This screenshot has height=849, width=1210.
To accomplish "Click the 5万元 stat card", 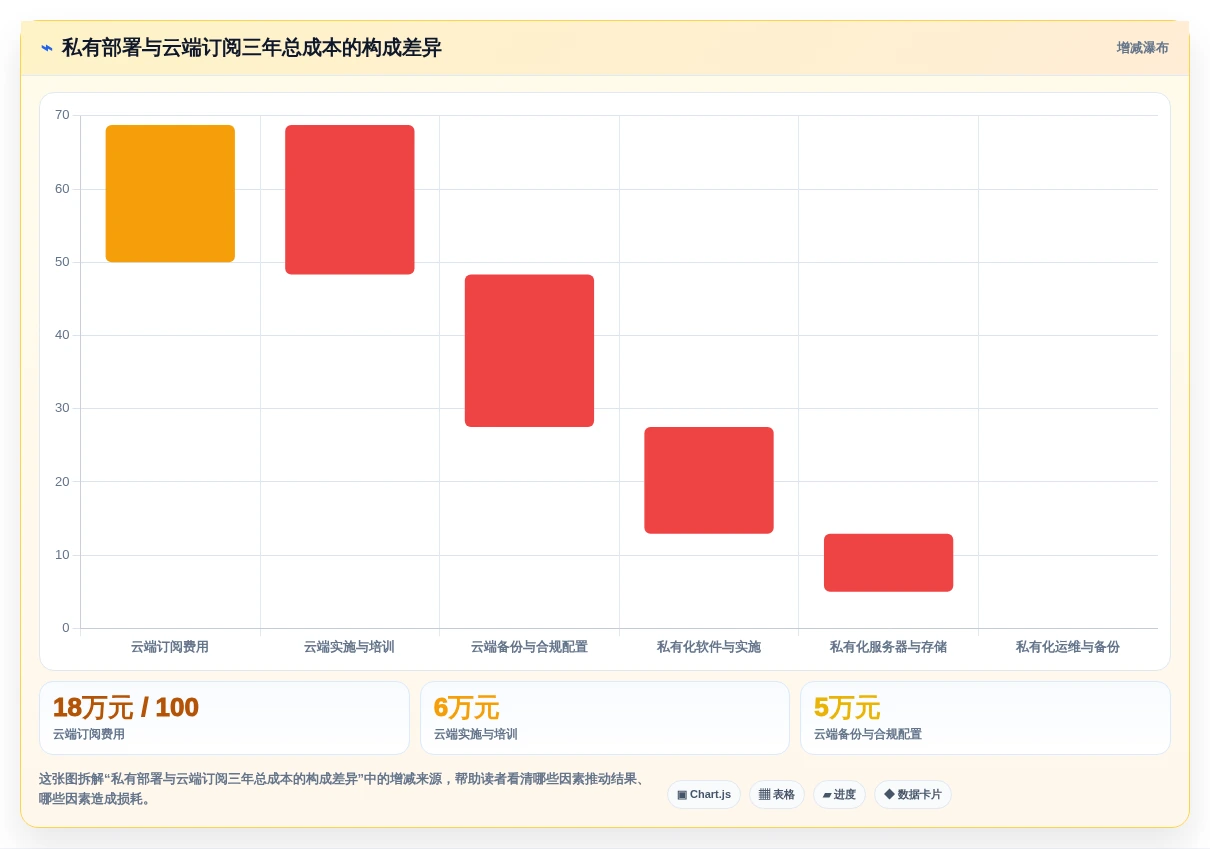I will [x=985, y=718].
